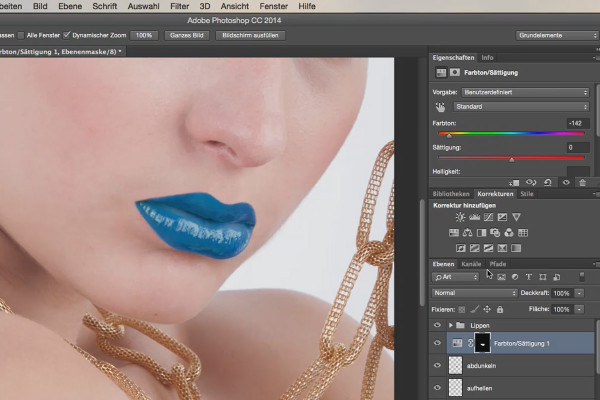The image size is (600, 400).
Task: Filter layers by smart objects
Action: pos(557,277)
